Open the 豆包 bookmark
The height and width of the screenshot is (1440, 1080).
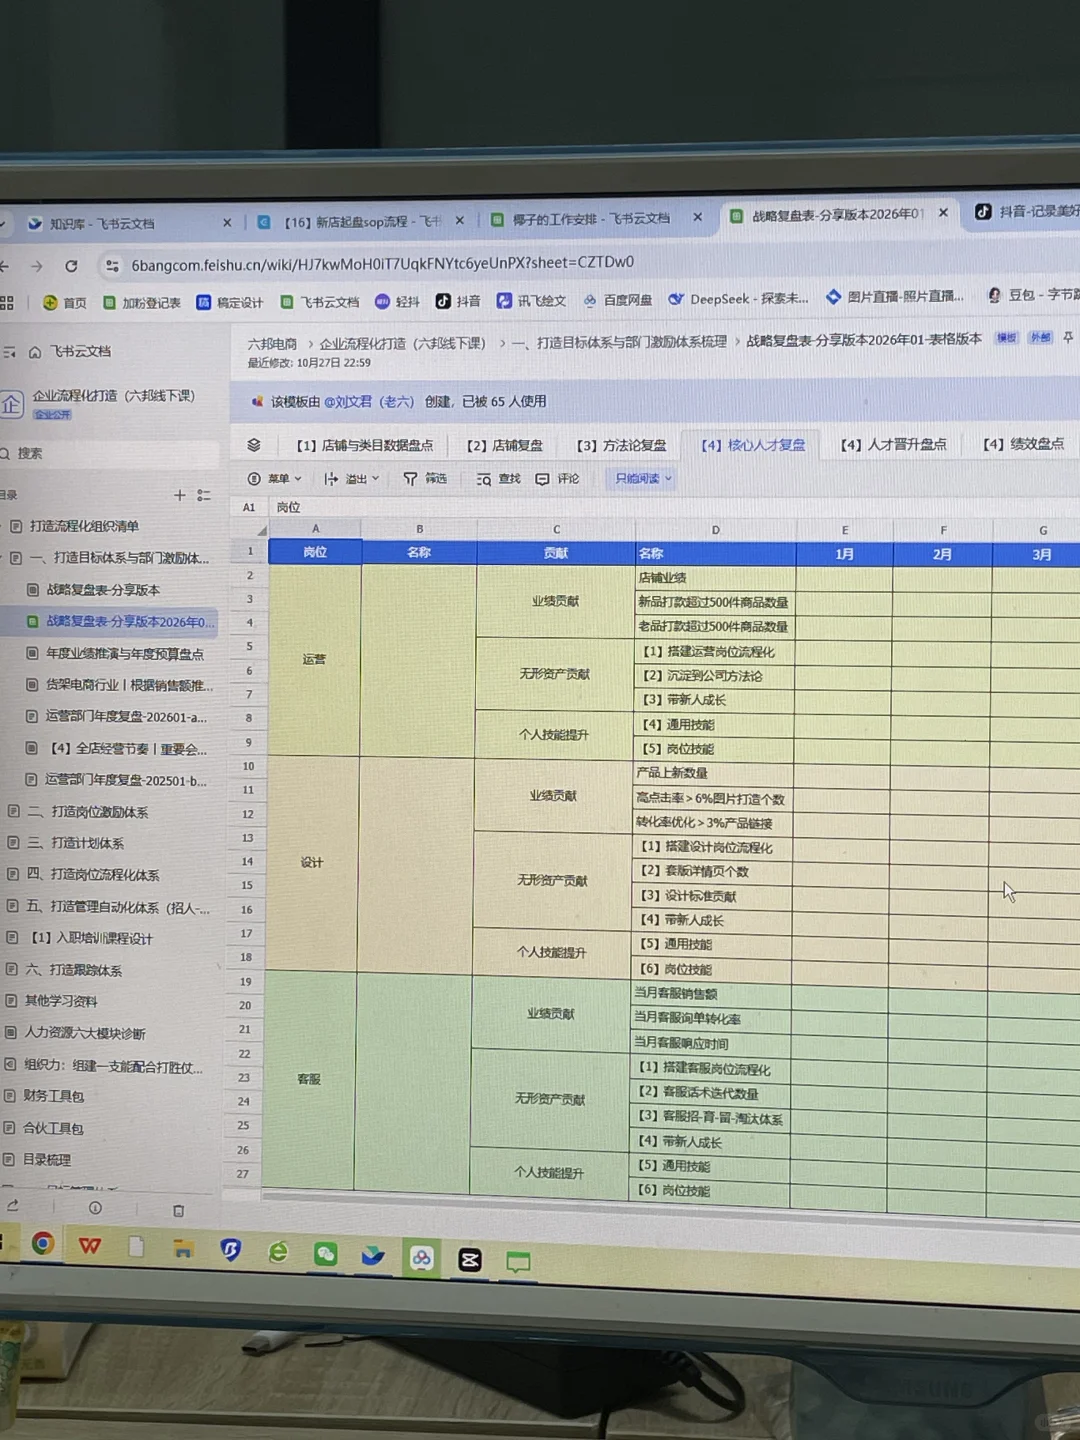[x=1032, y=295]
